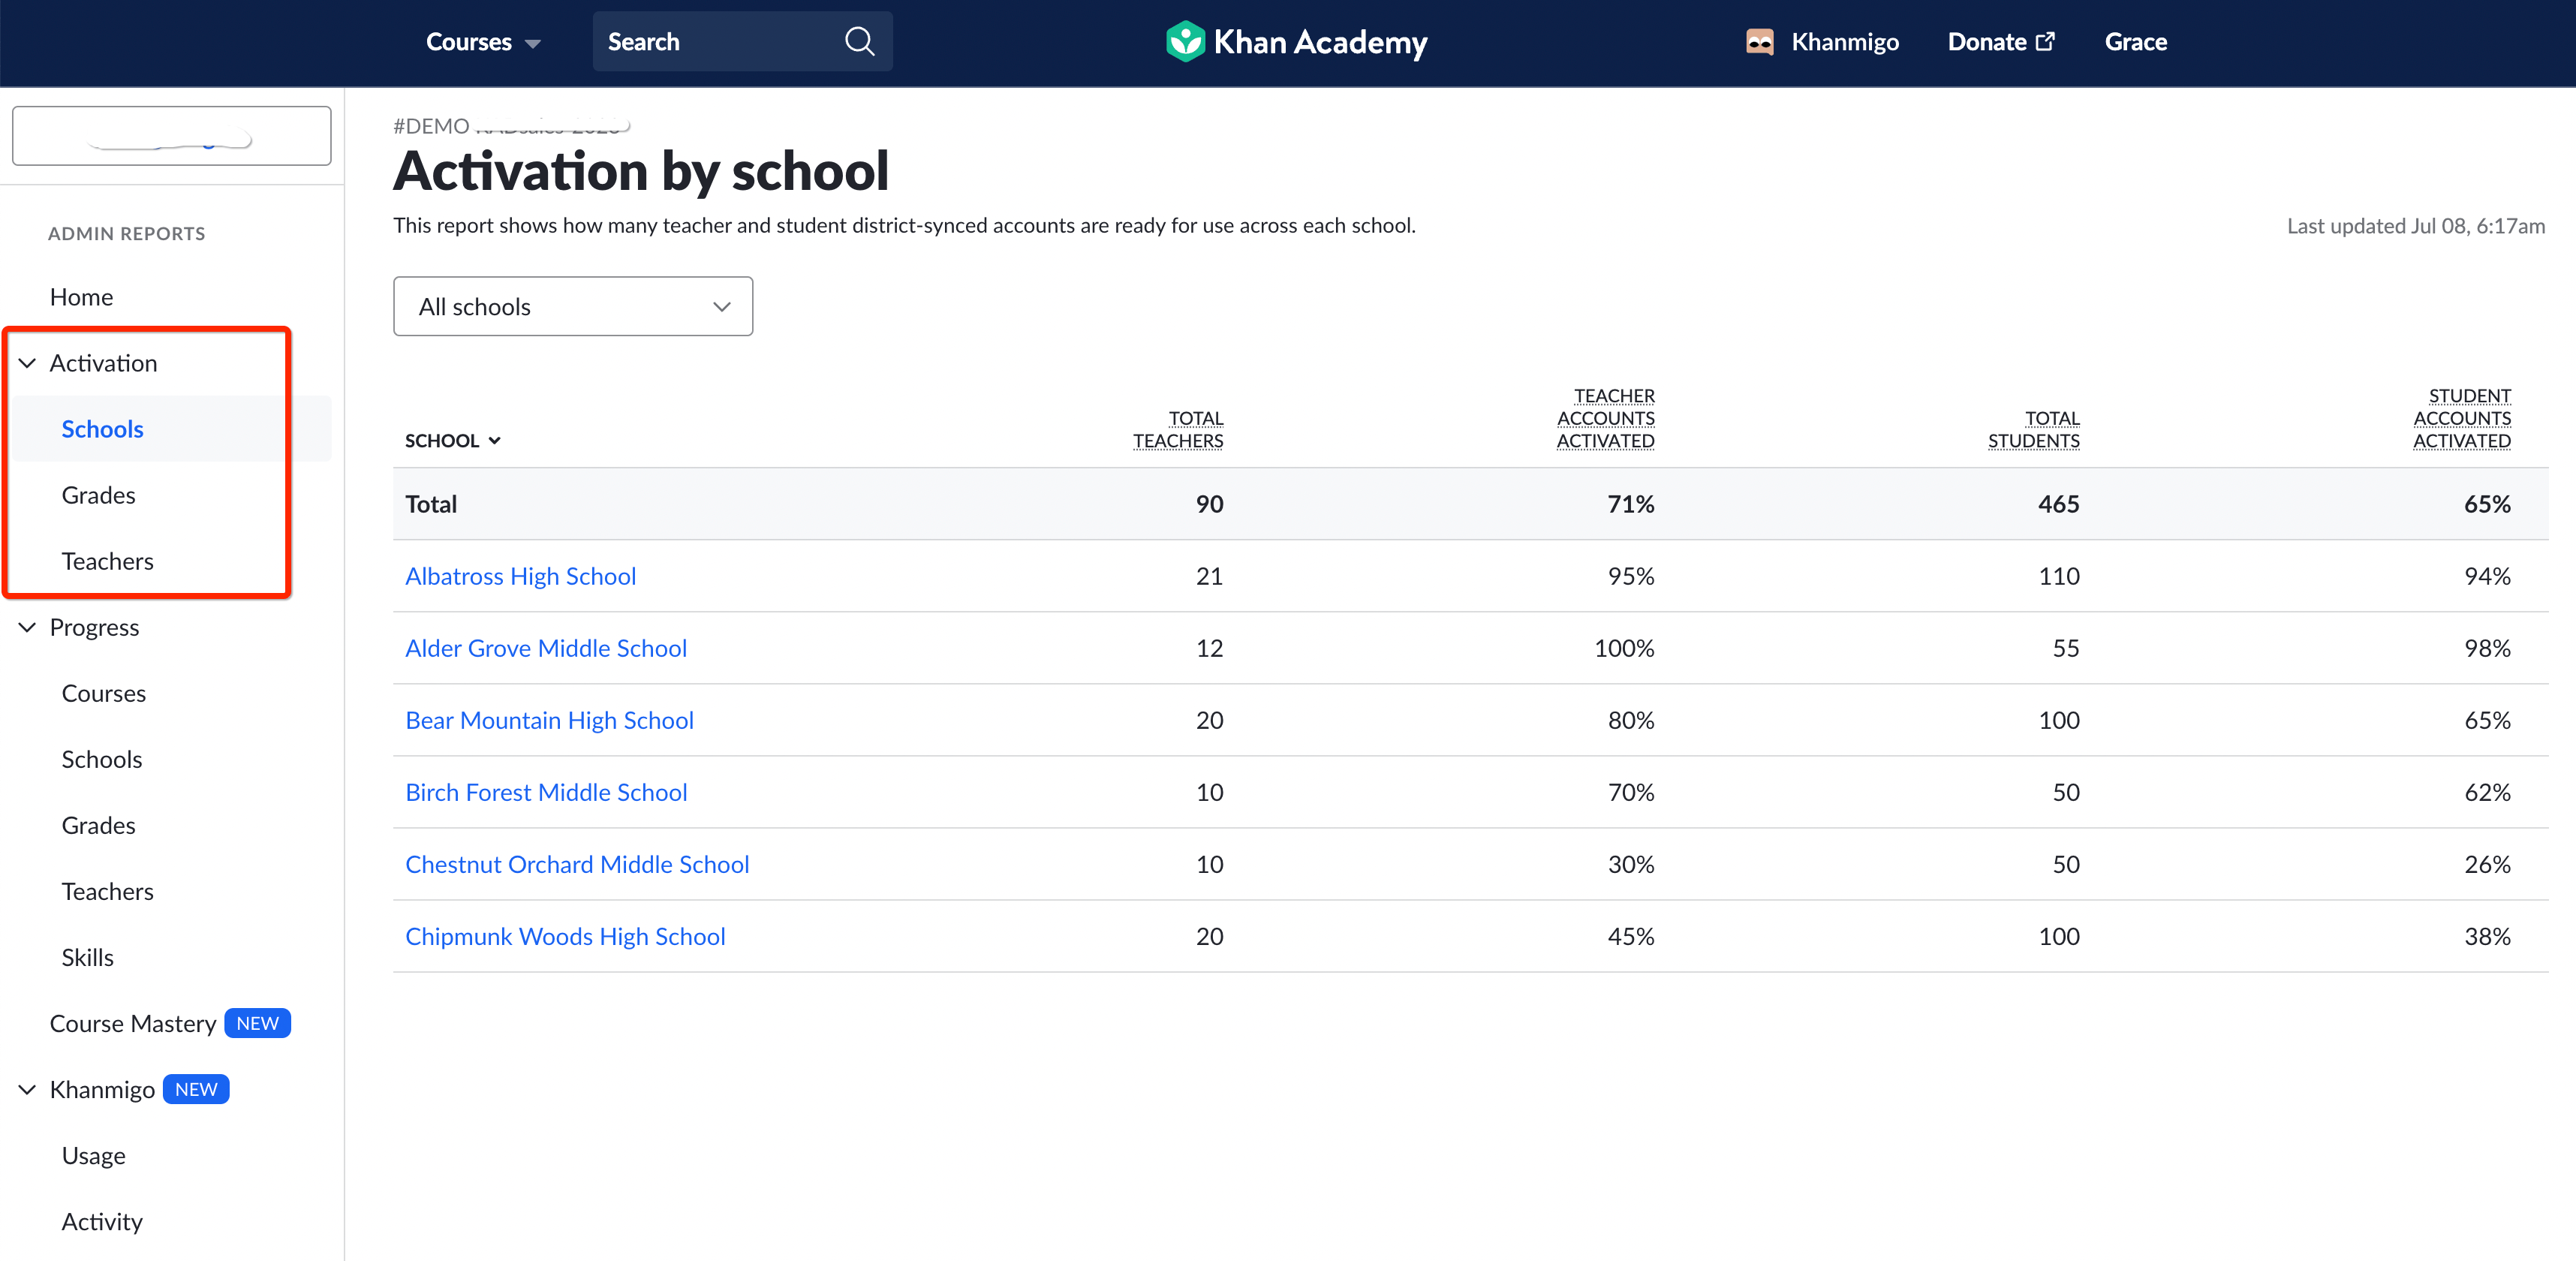Click the Khanmigo mask icon

tap(1759, 41)
